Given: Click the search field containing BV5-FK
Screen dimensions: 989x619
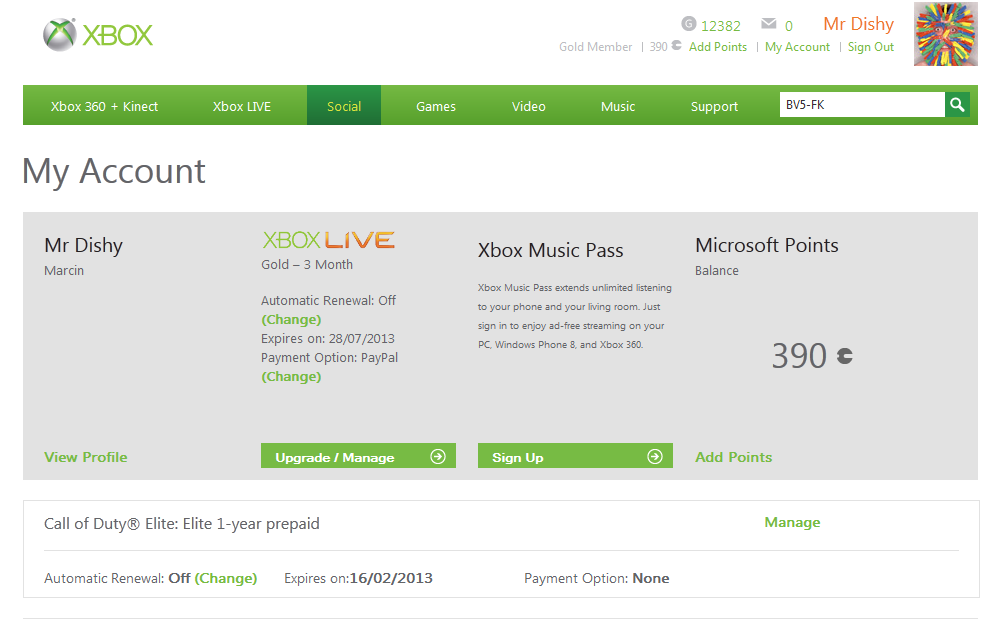Looking at the screenshot, I should [x=862, y=105].
